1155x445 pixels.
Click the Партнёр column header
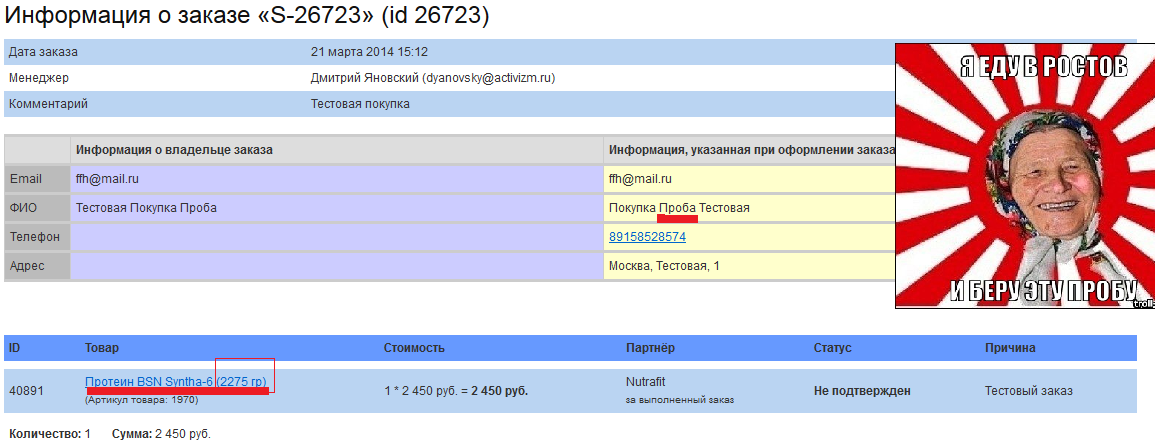(650, 348)
